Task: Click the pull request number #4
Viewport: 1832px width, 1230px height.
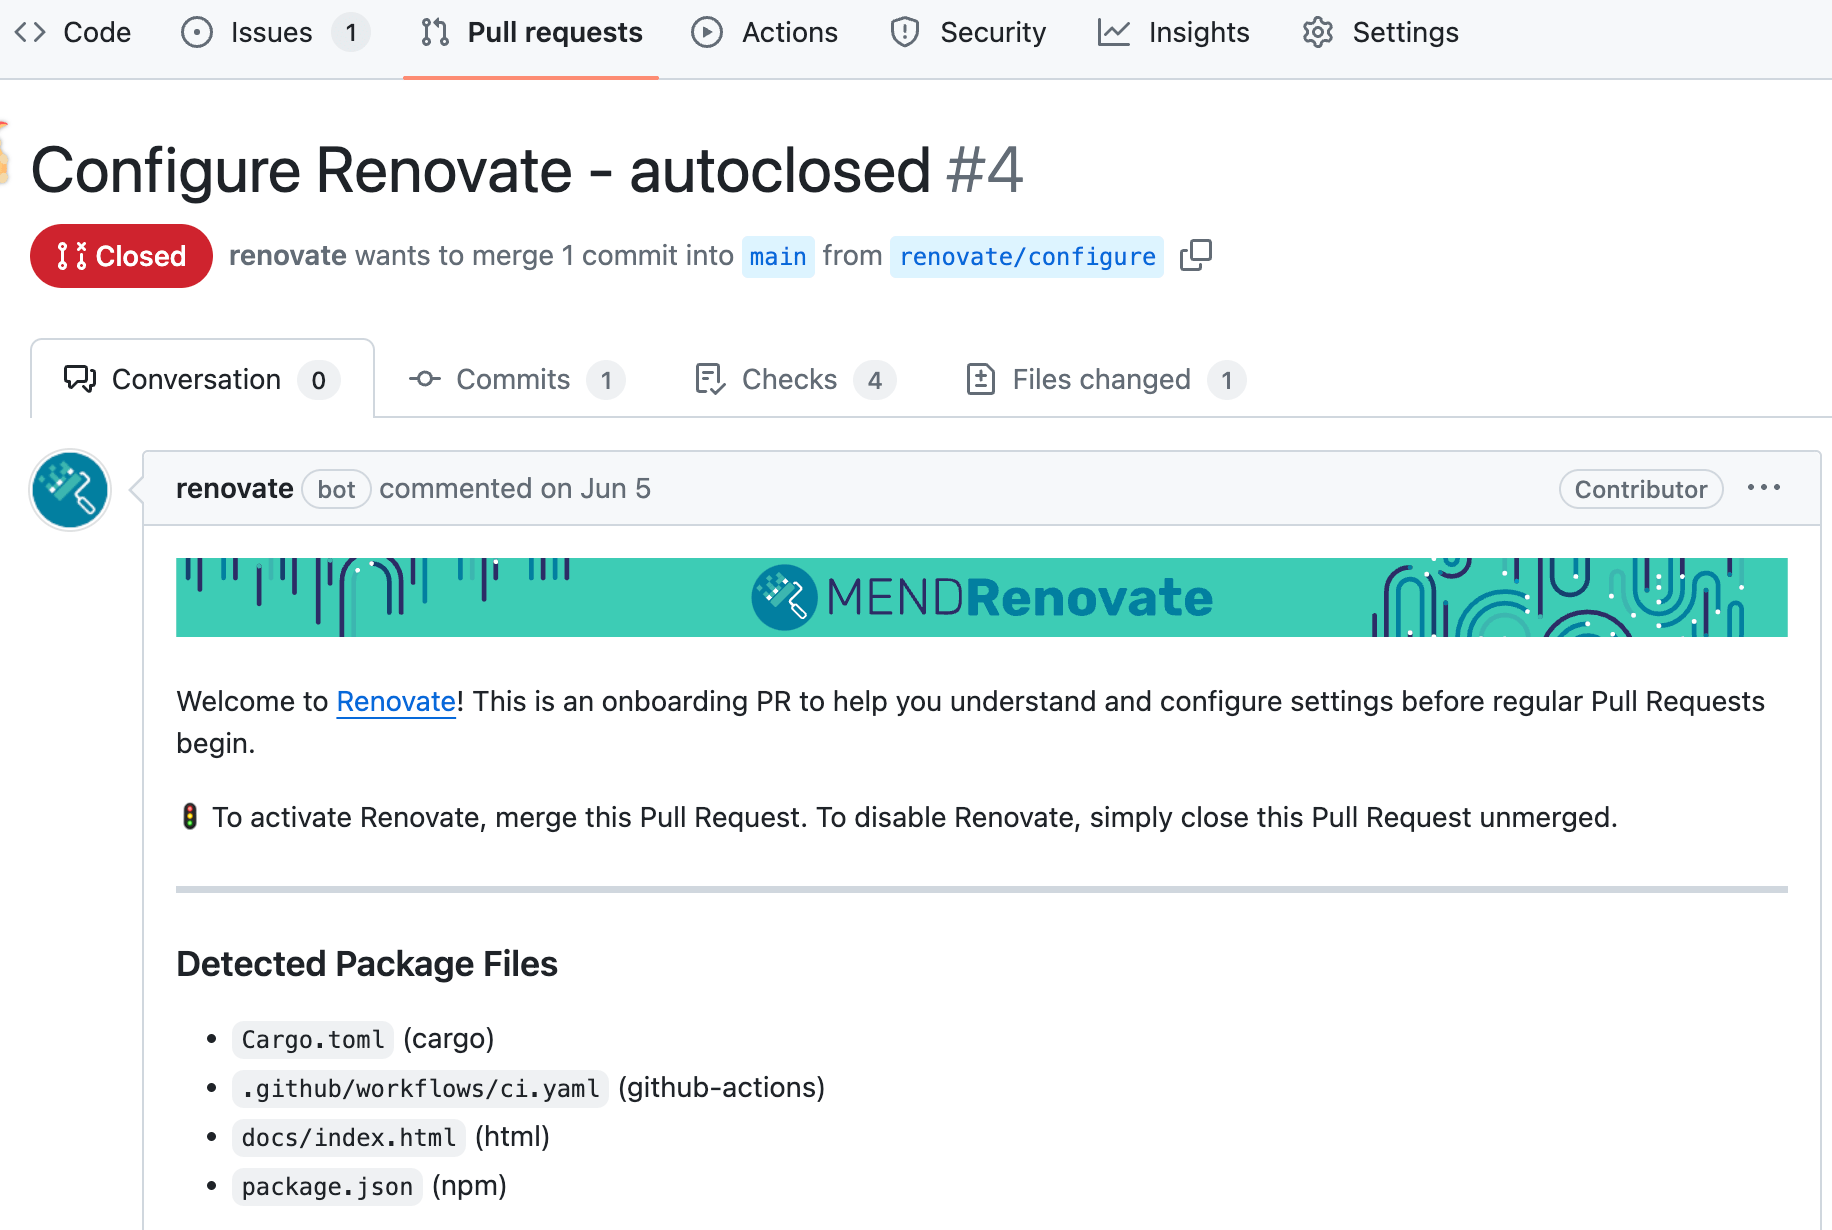Action: click(984, 170)
